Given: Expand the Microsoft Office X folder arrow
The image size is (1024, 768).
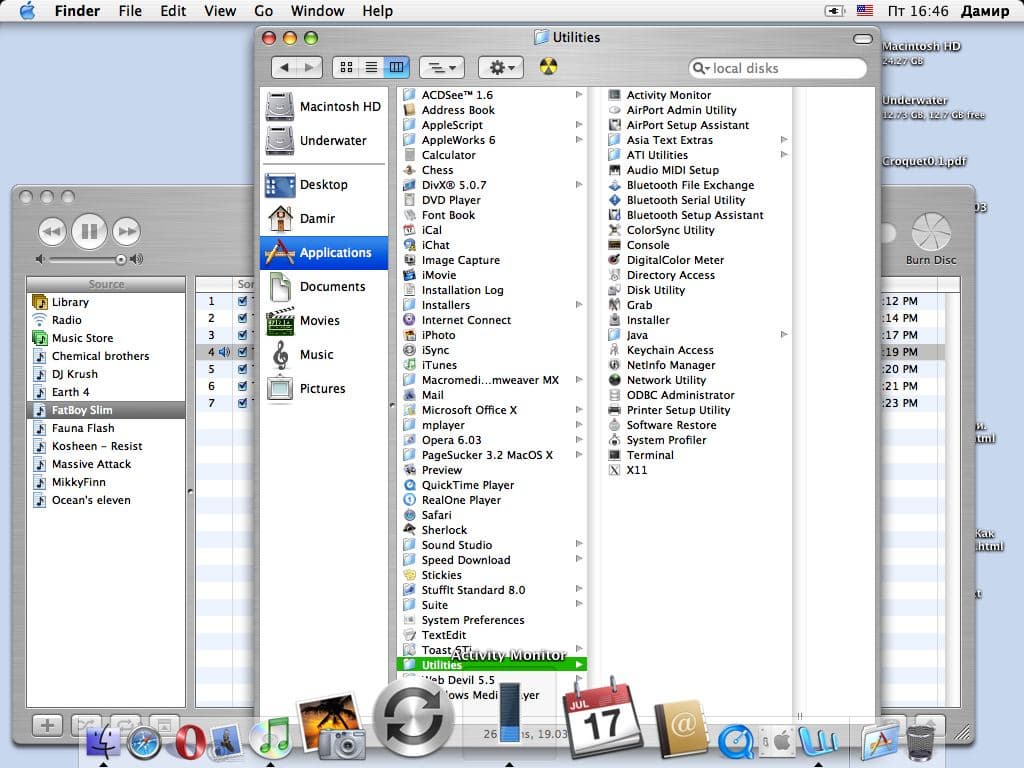Looking at the screenshot, I should pos(579,410).
